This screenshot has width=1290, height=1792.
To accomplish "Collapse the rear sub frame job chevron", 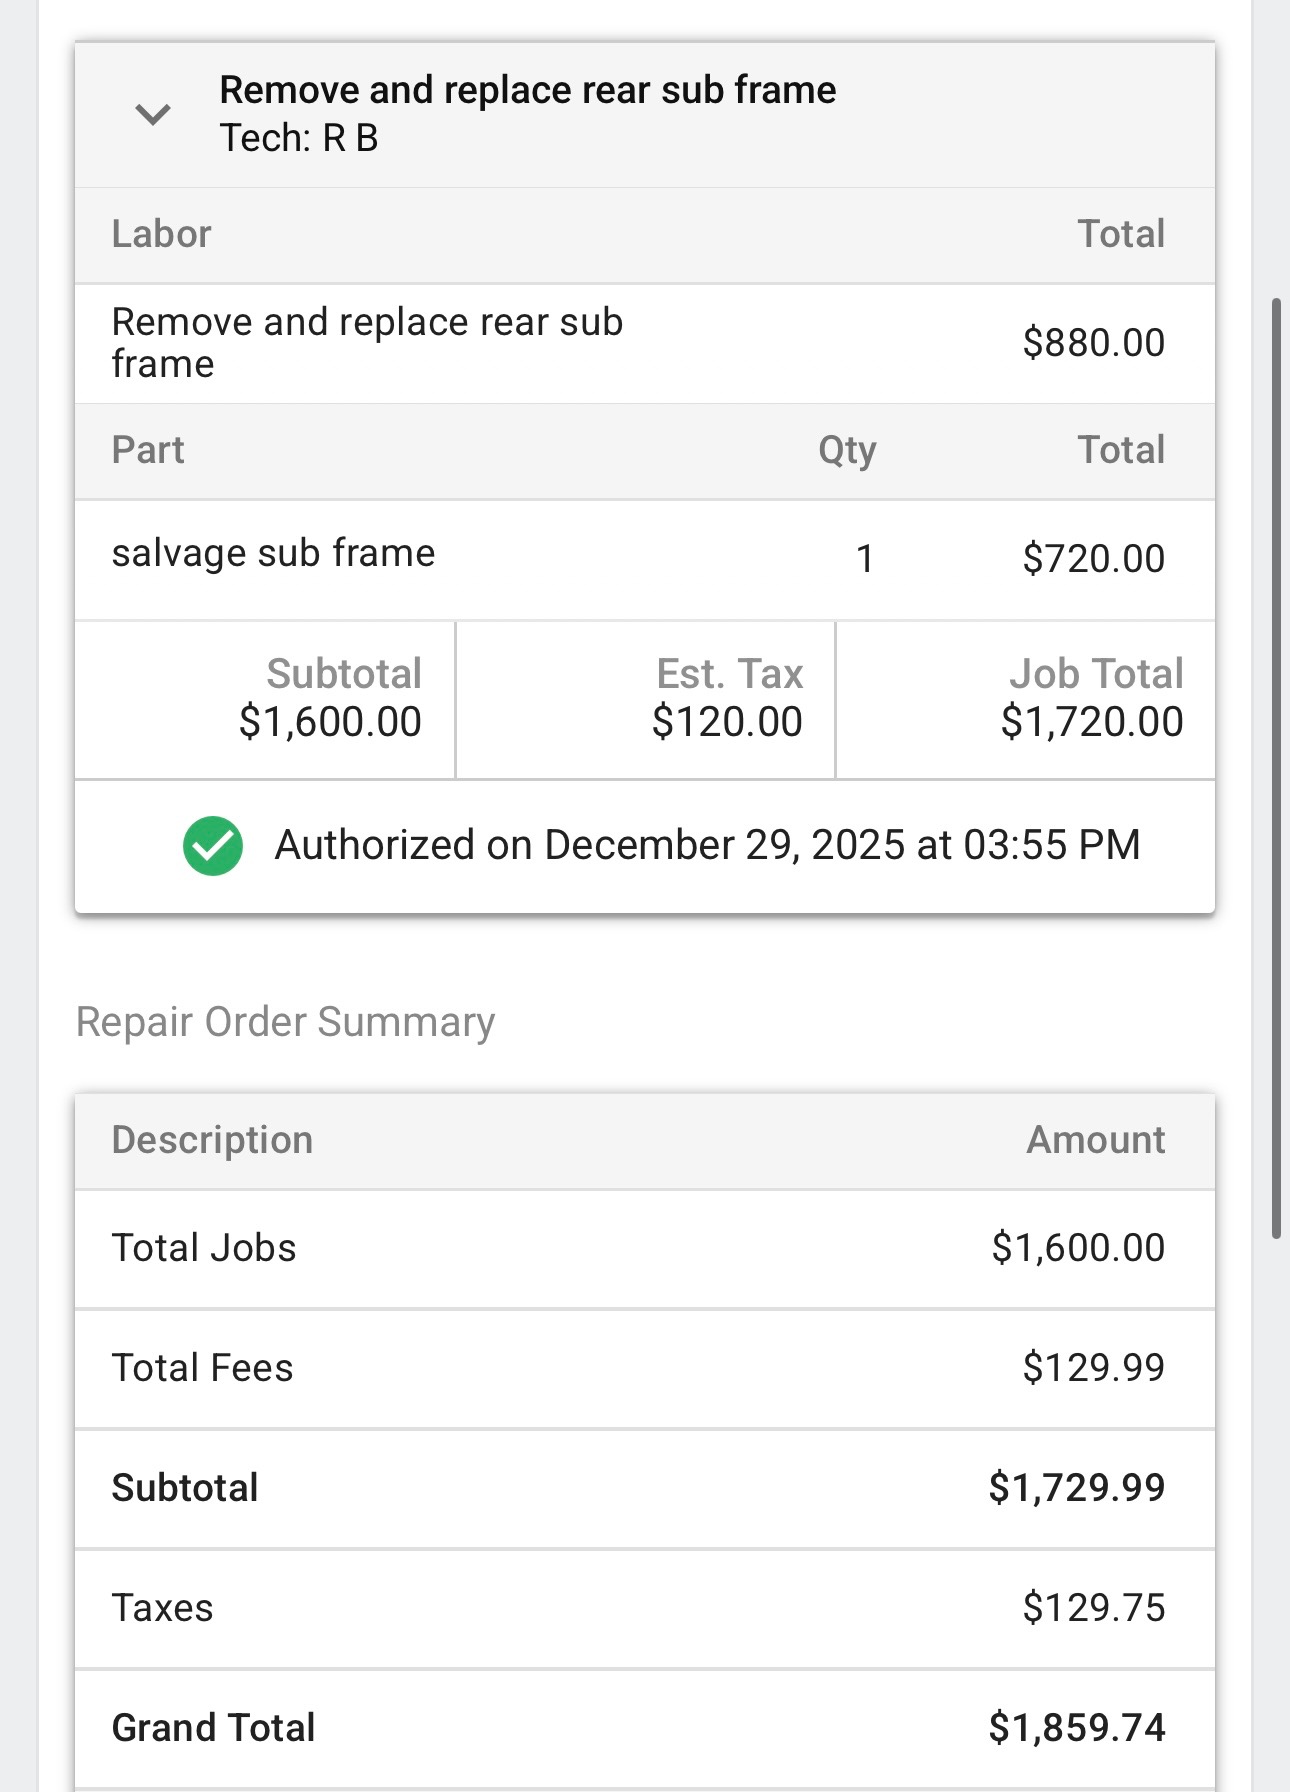I will [x=153, y=114].
